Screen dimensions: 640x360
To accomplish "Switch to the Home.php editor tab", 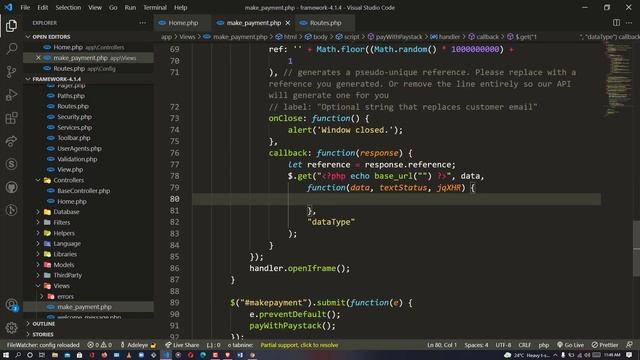I will (182, 23).
